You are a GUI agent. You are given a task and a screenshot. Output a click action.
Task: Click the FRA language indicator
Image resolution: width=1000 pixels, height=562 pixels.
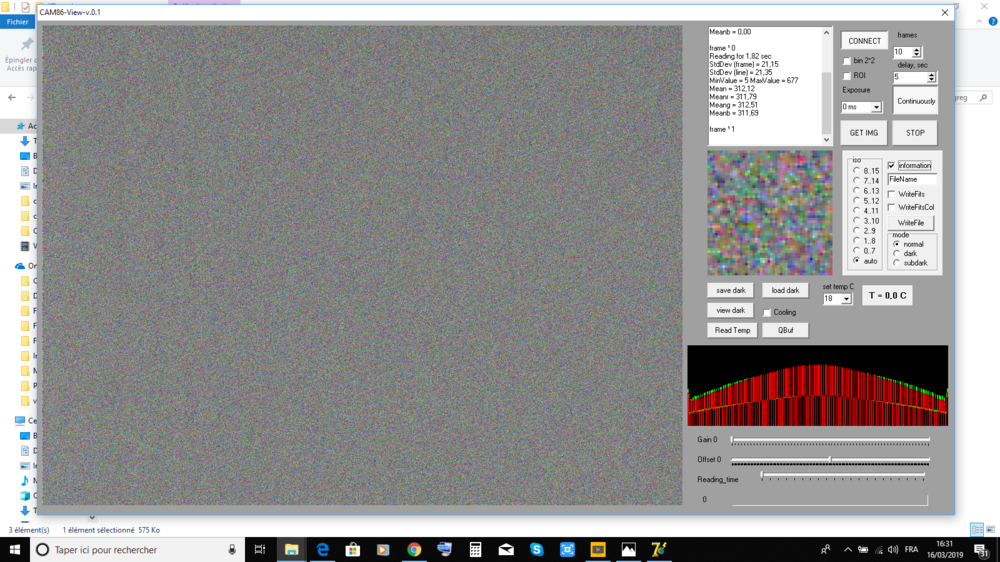[x=912, y=549]
